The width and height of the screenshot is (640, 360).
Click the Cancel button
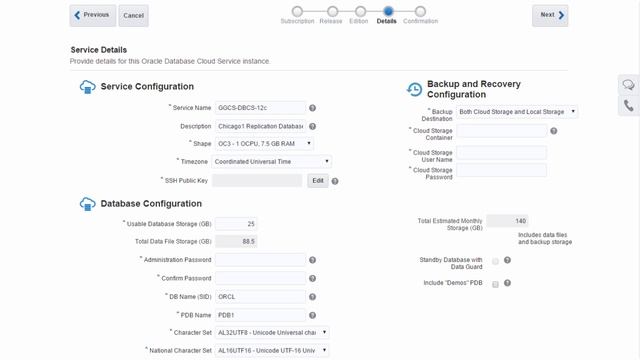(x=133, y=16)
